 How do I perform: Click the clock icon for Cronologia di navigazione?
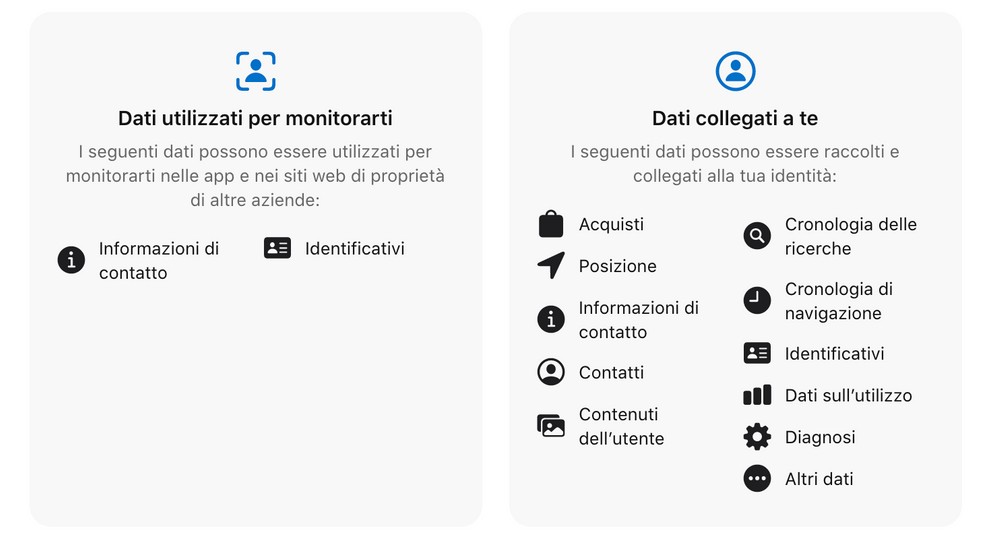(757, 300)
